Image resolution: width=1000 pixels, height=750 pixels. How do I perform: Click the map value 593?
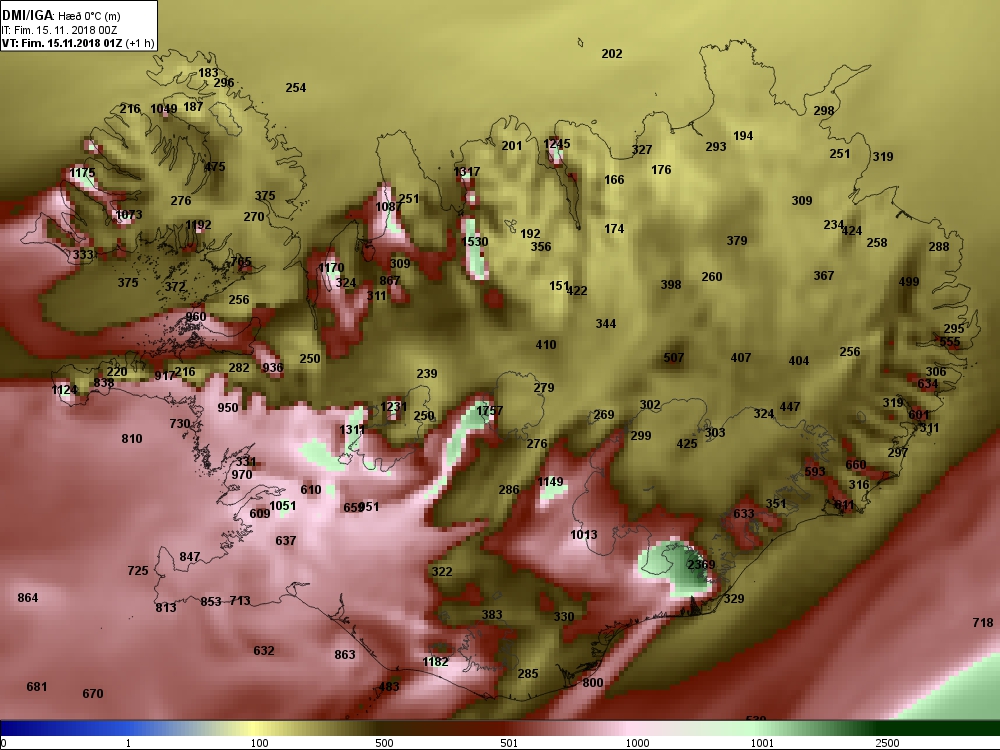pos(814,471)
